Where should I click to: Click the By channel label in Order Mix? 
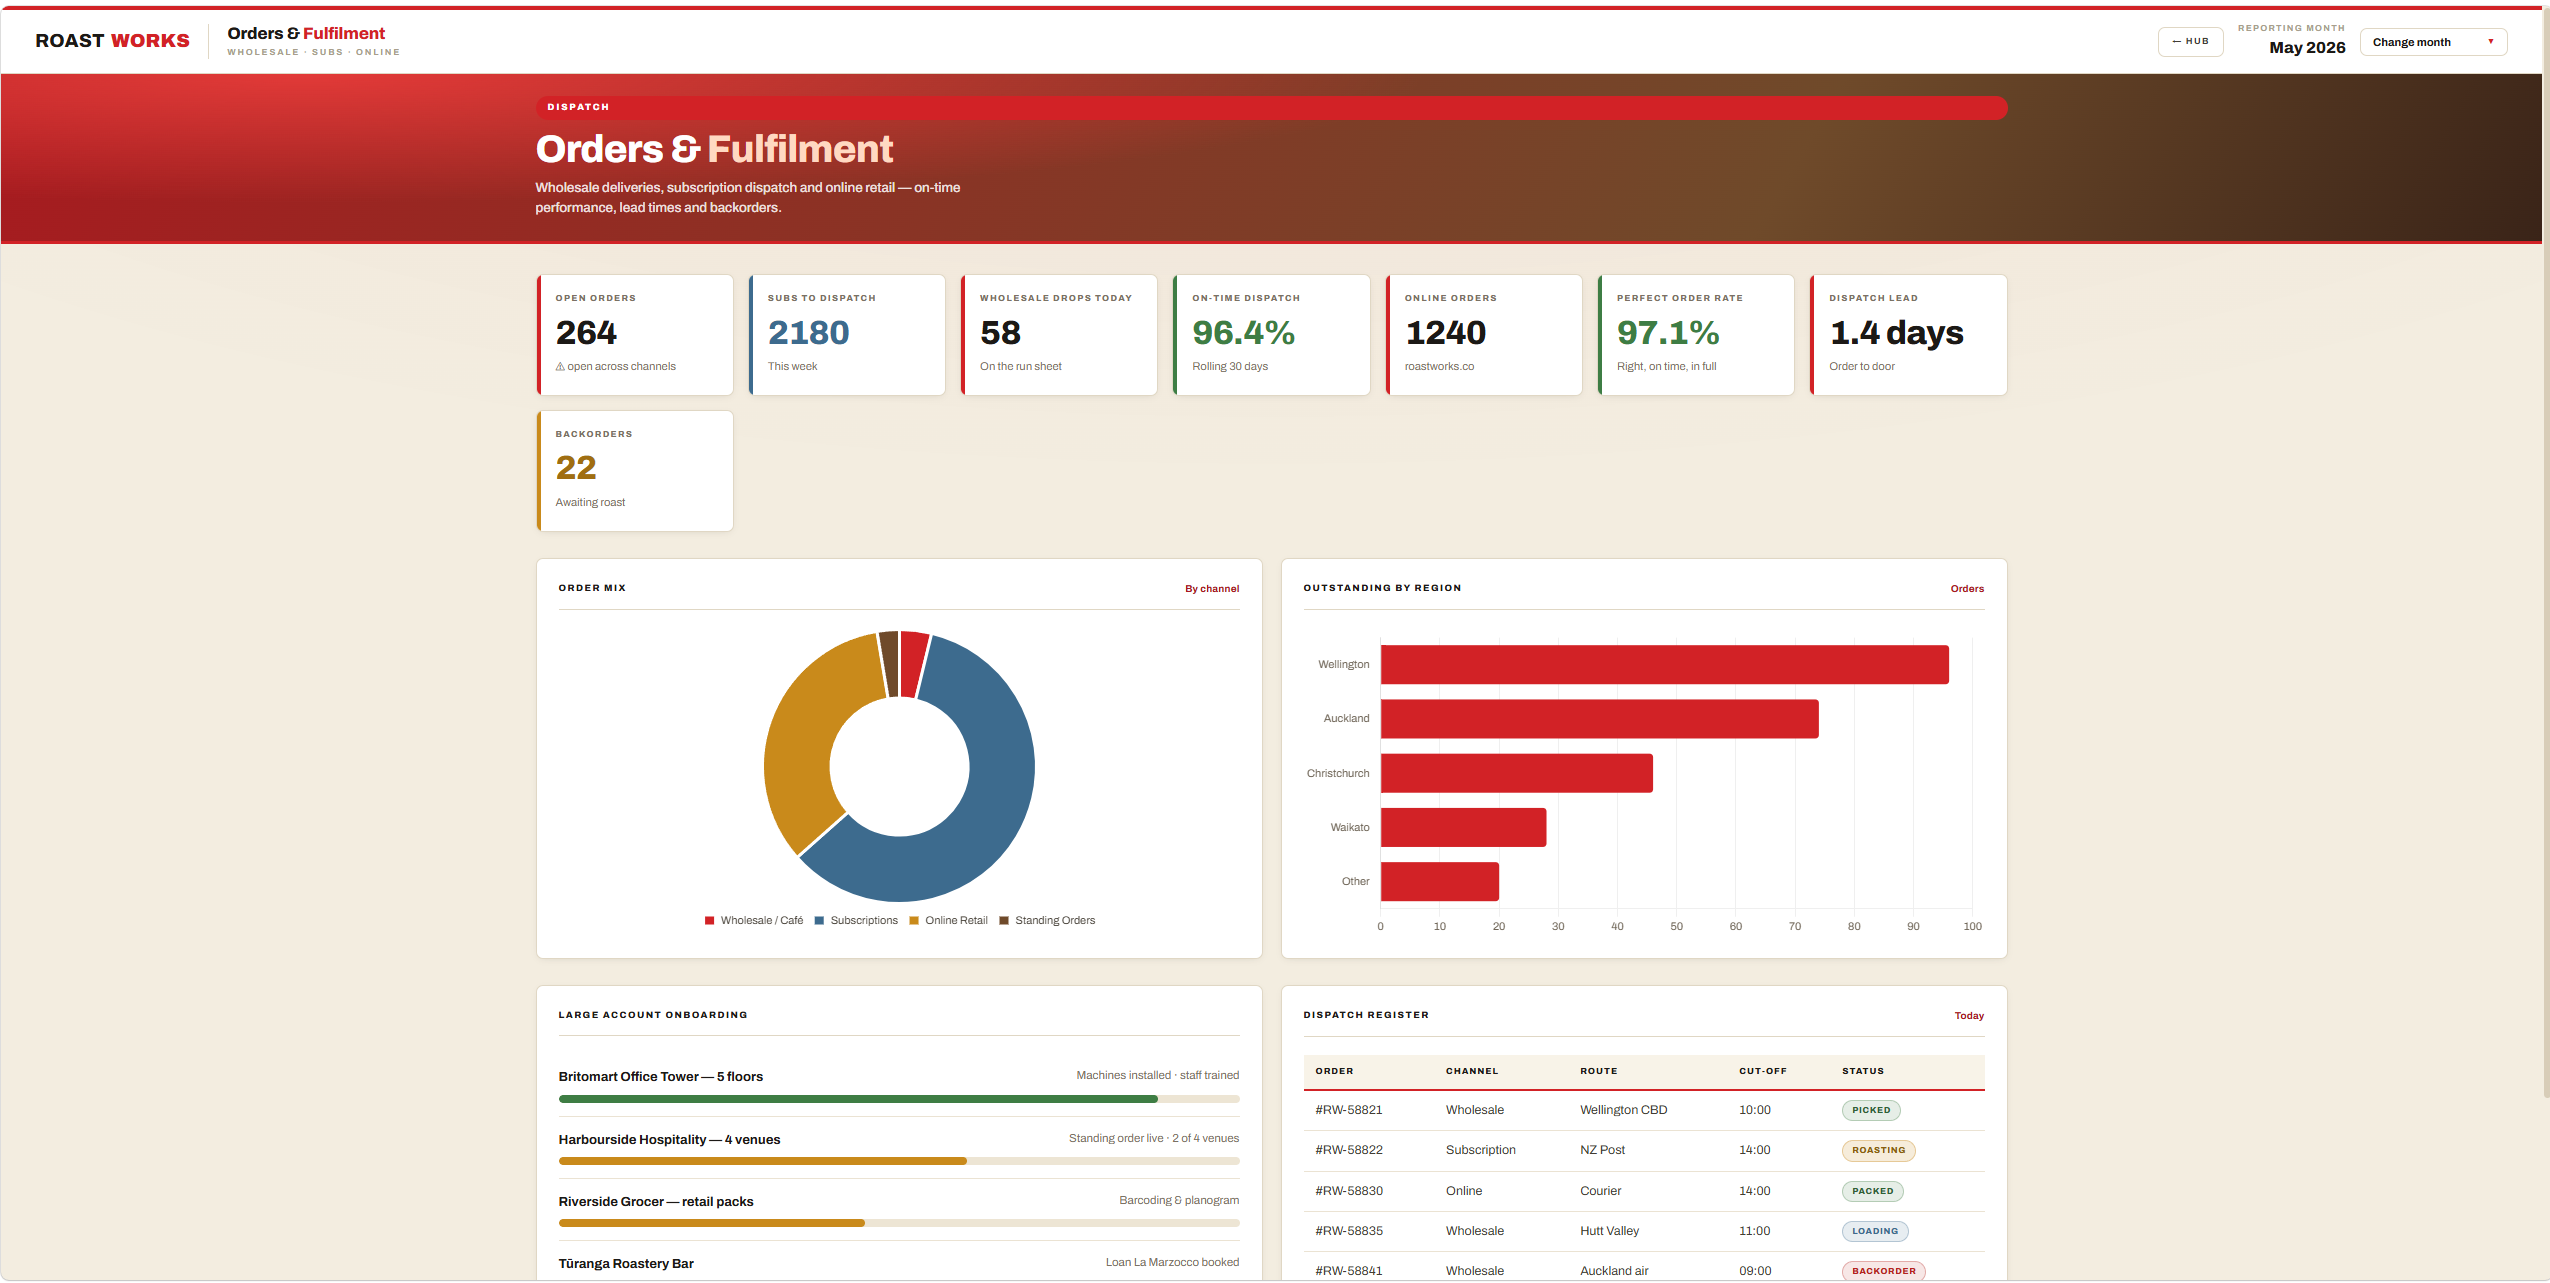1211,589
